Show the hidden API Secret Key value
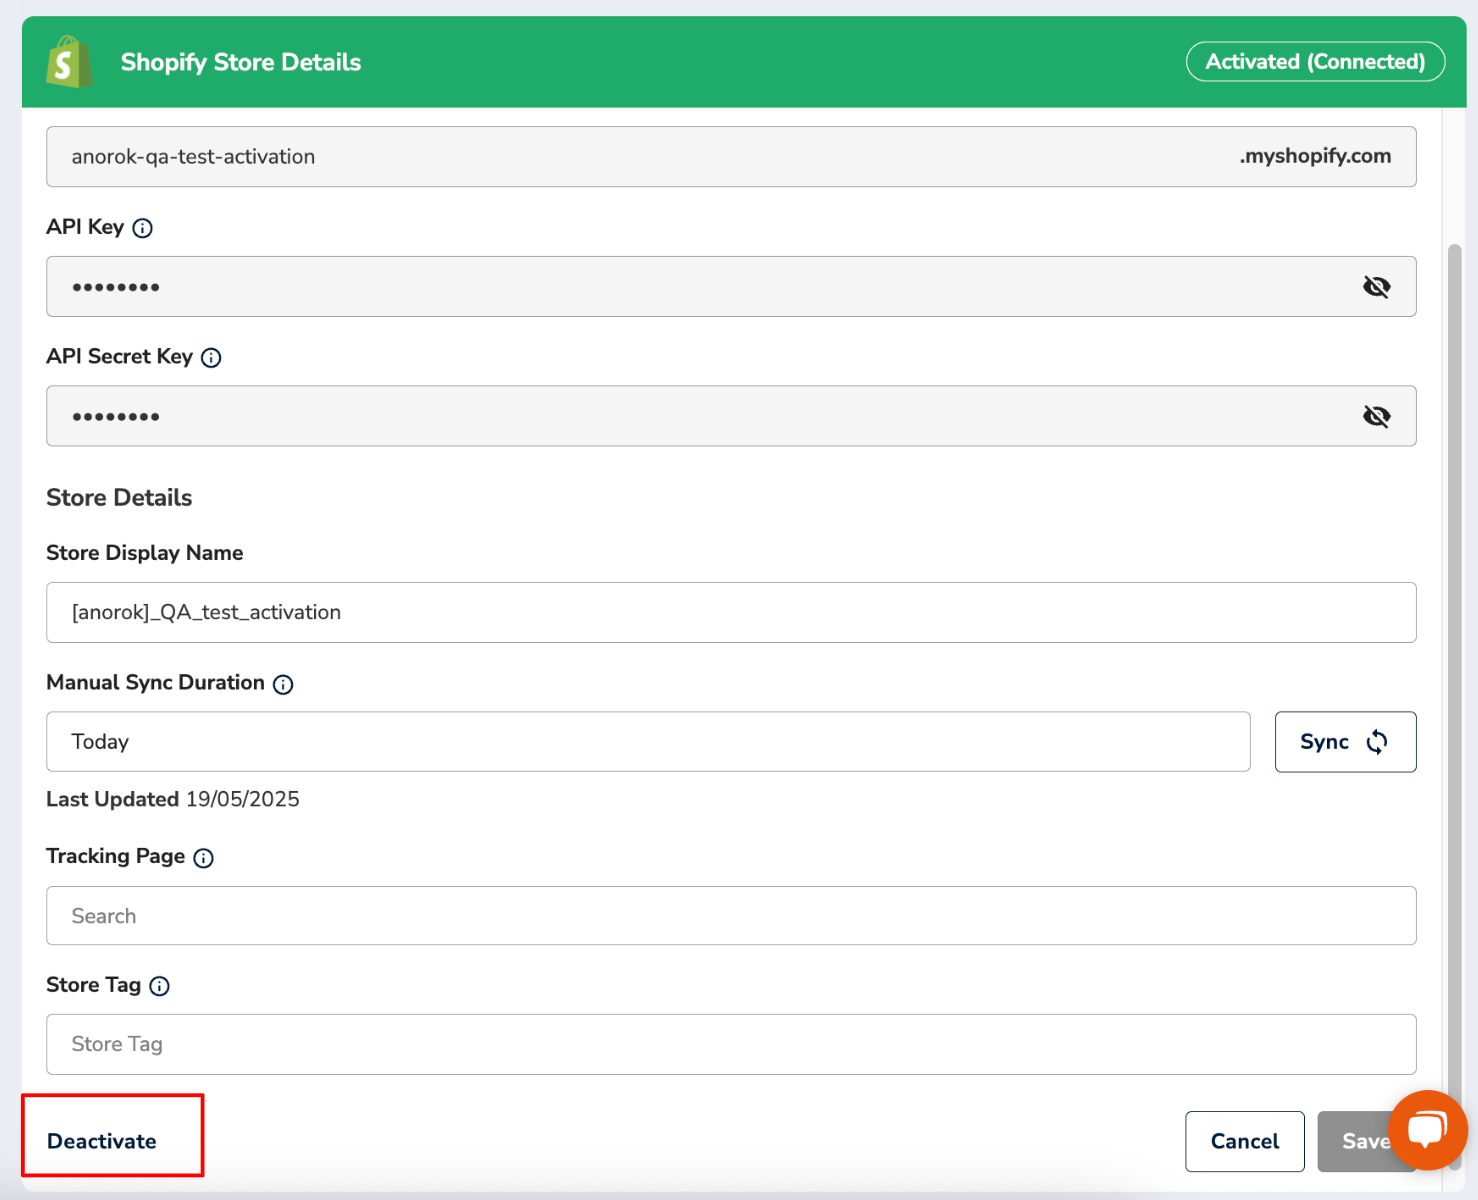The width and height of the screenshot is (1478, 1200). click(1376, 416)
